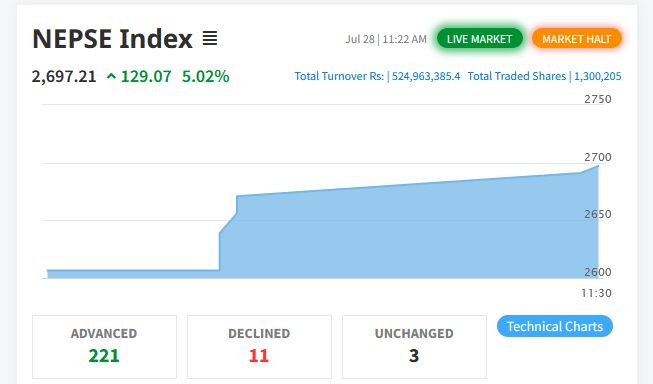
Task: Click the 2700 axis label
Action: pyautogui.click(x=598, y=157)
